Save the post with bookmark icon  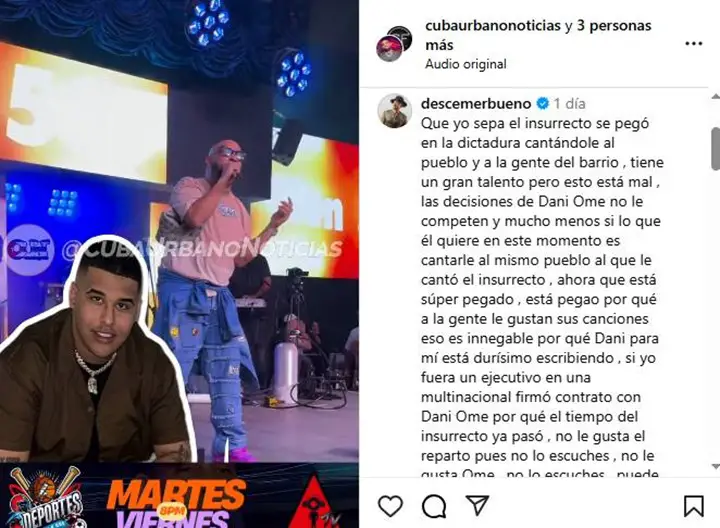click(693, 506)
